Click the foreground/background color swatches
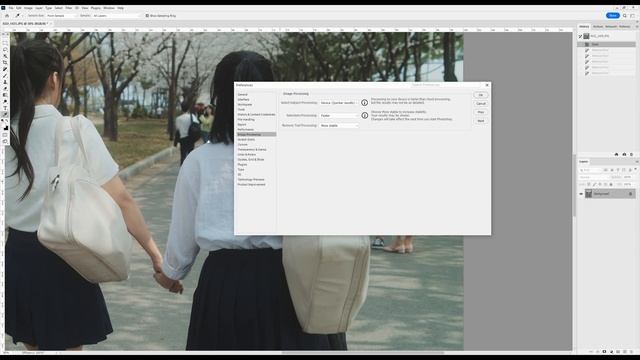640x360 pixels. pos(5,128)
